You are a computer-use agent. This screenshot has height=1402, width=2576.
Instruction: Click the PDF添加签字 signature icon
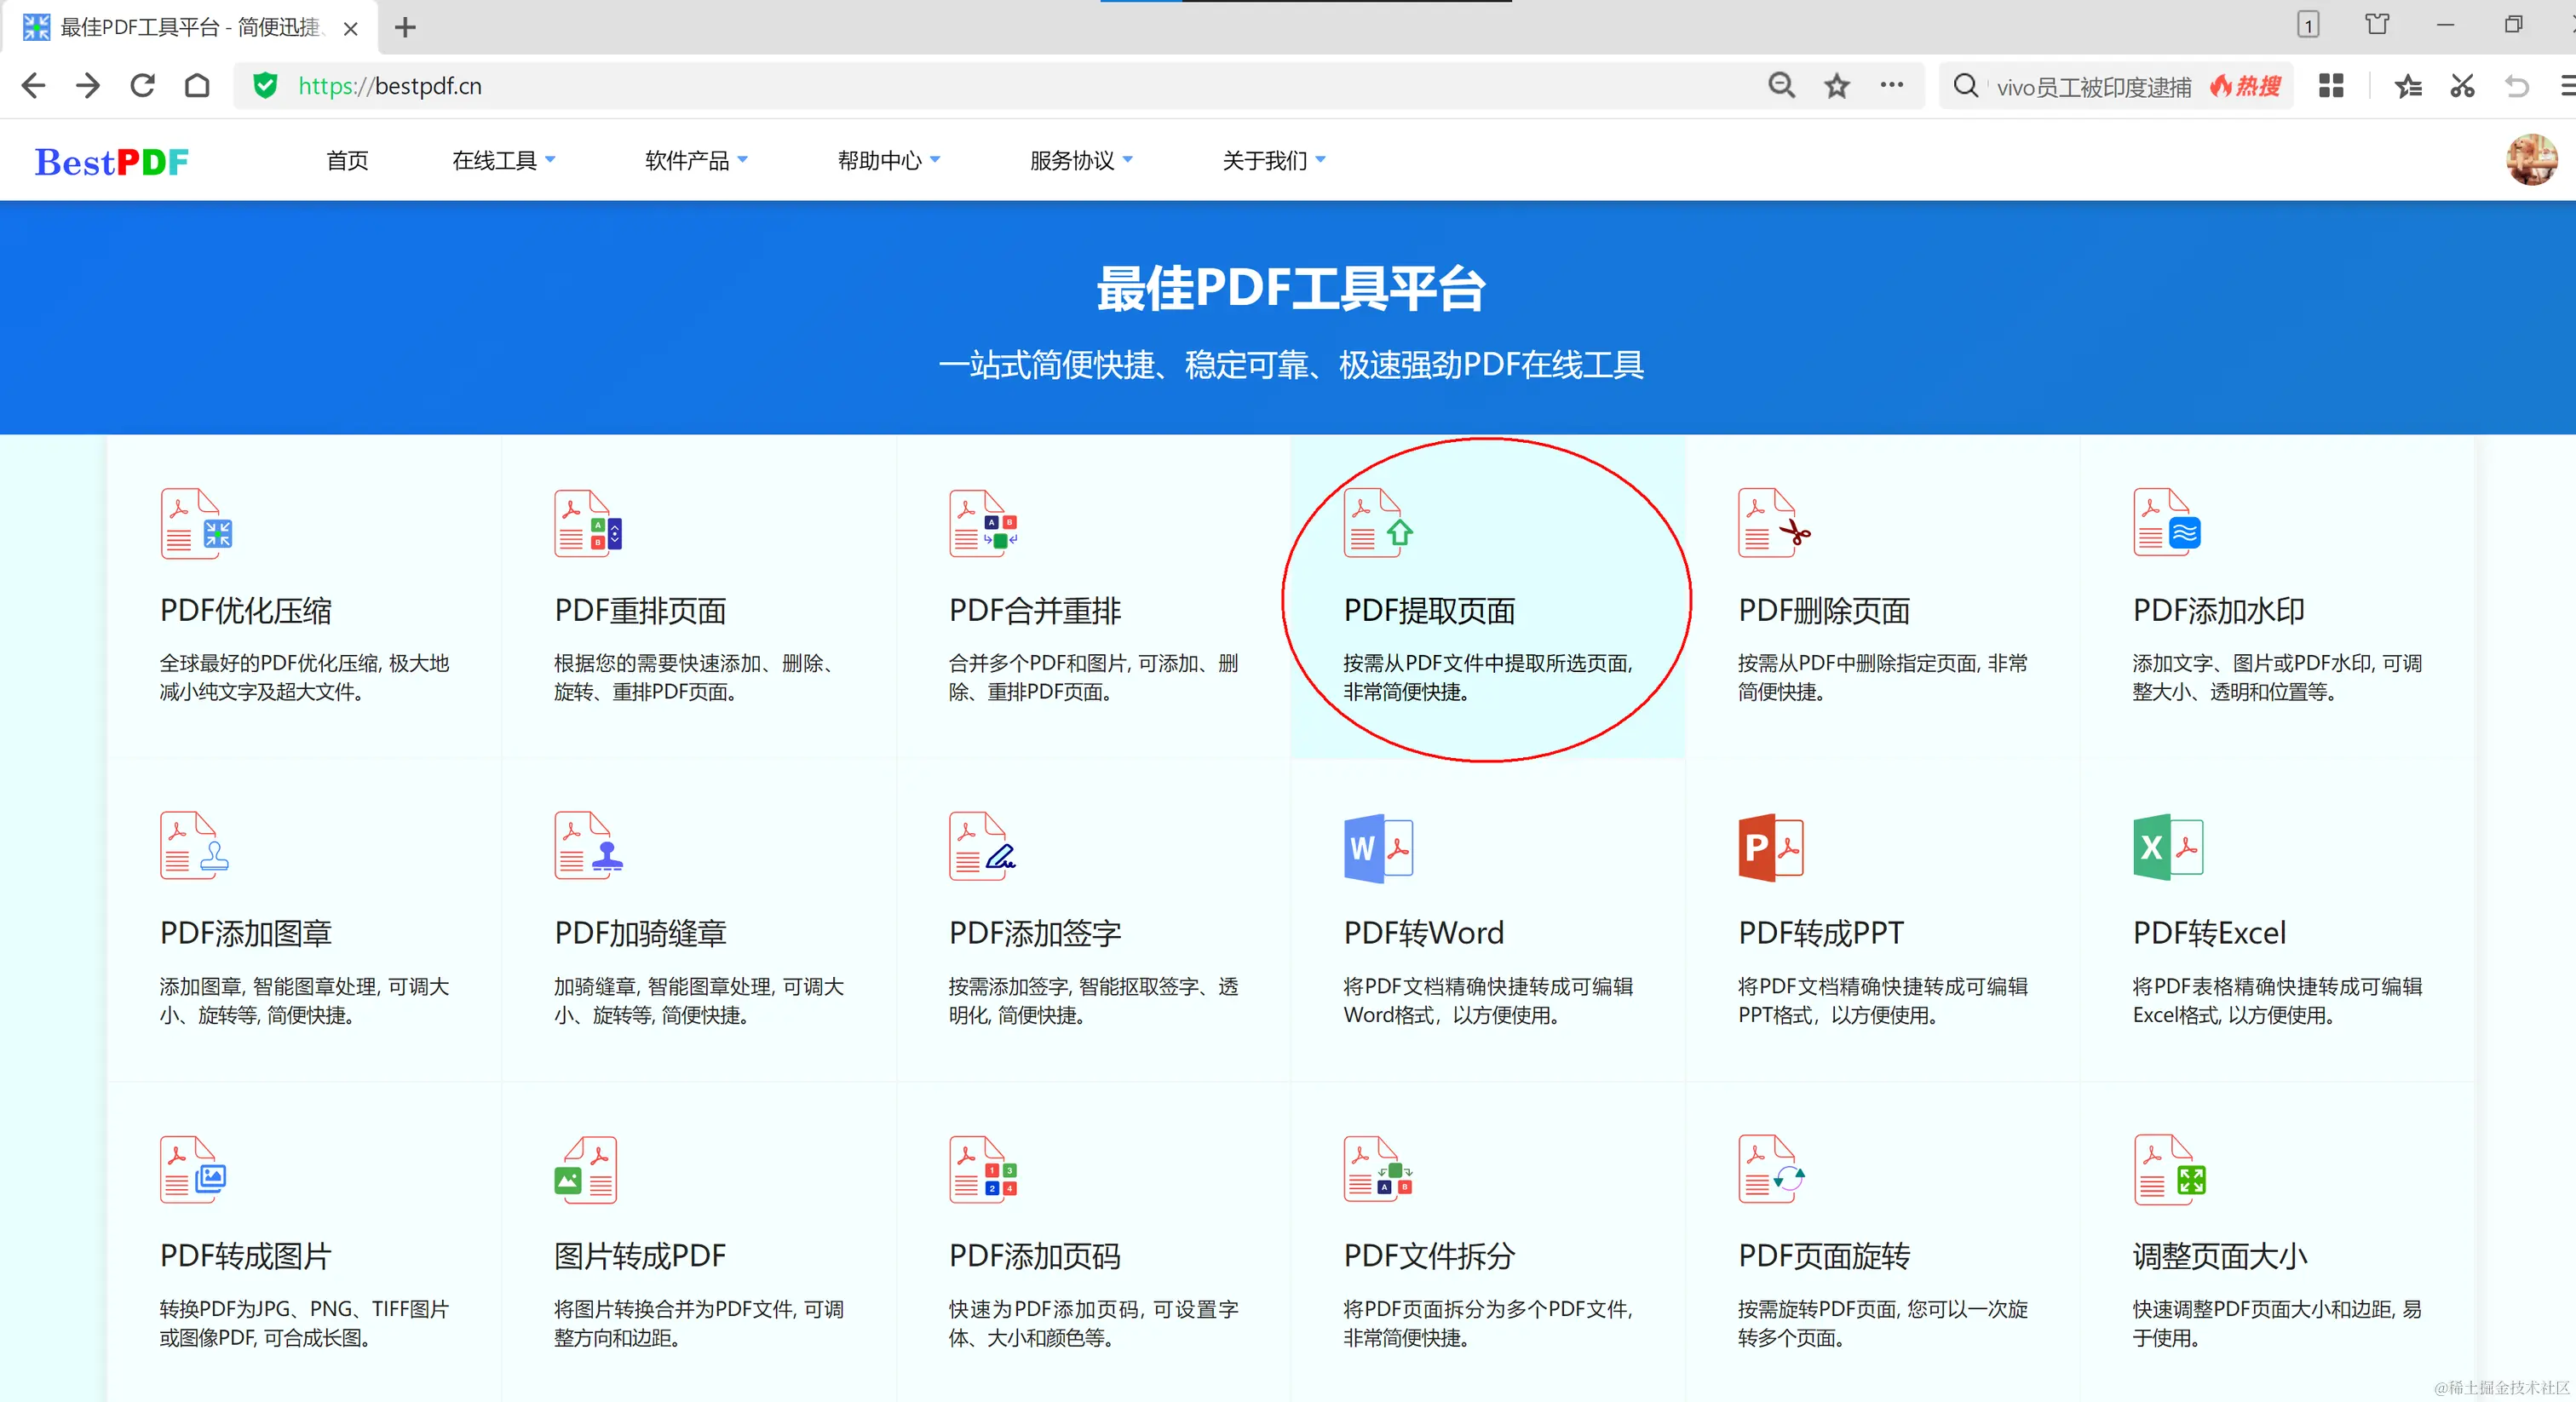coord(982,846)
